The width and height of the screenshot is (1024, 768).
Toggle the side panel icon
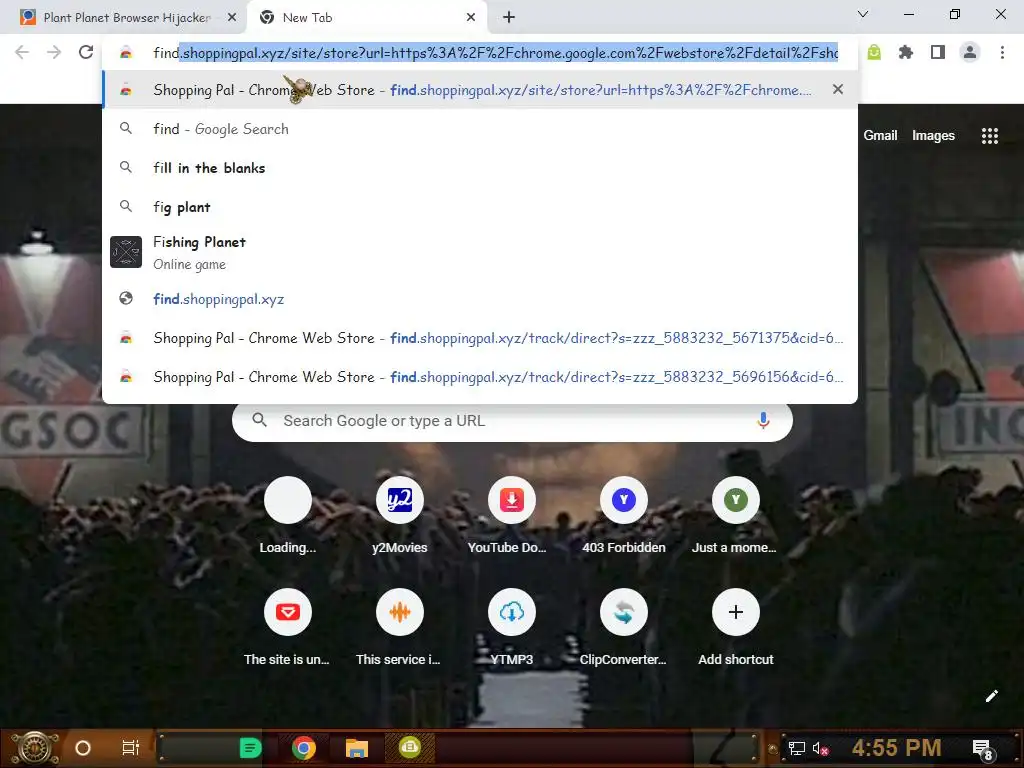coord(938,52)
